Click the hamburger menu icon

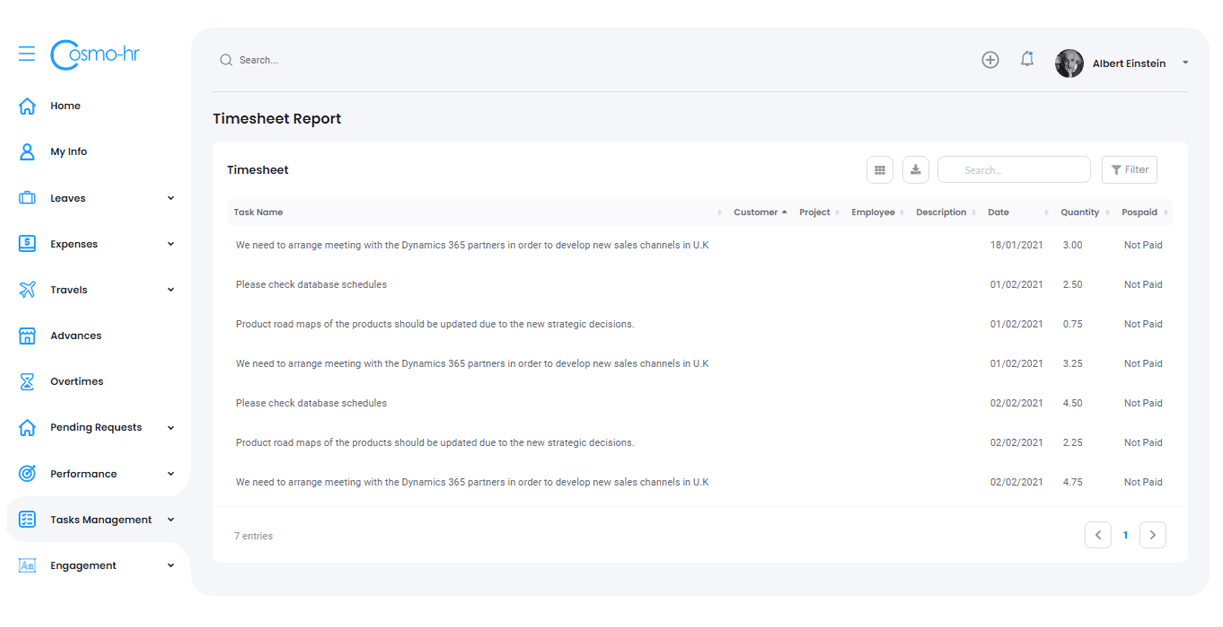[27, 54]
